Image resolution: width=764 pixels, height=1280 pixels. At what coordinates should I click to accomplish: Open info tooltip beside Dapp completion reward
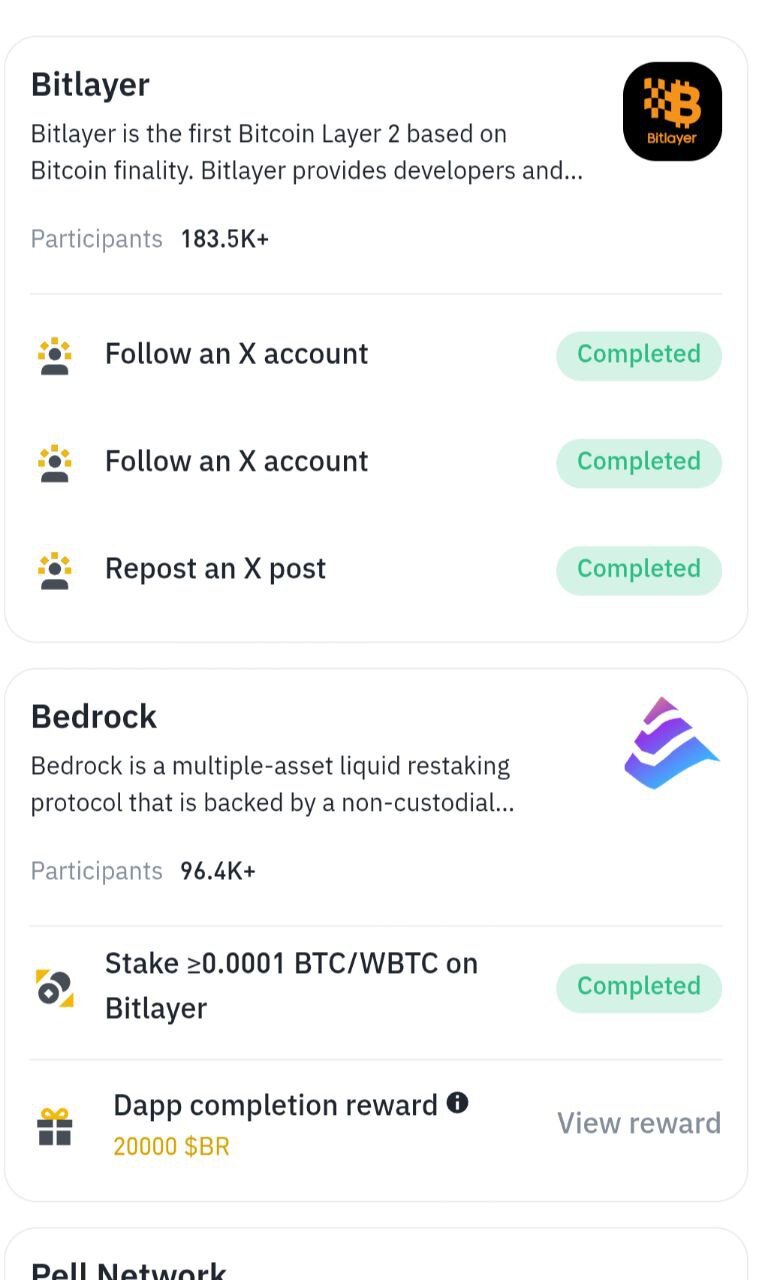pyautogui.click(x=458, y=1103)
